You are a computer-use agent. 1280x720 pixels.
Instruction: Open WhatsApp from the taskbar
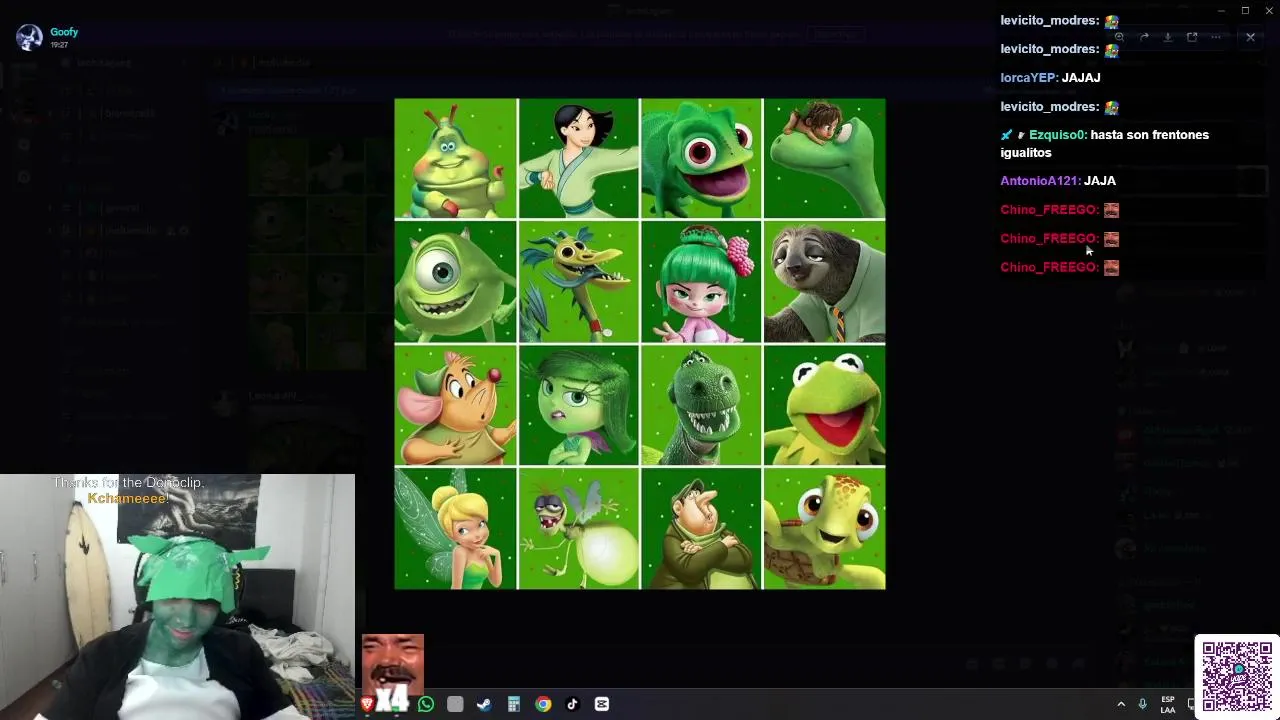coord(426,704)
